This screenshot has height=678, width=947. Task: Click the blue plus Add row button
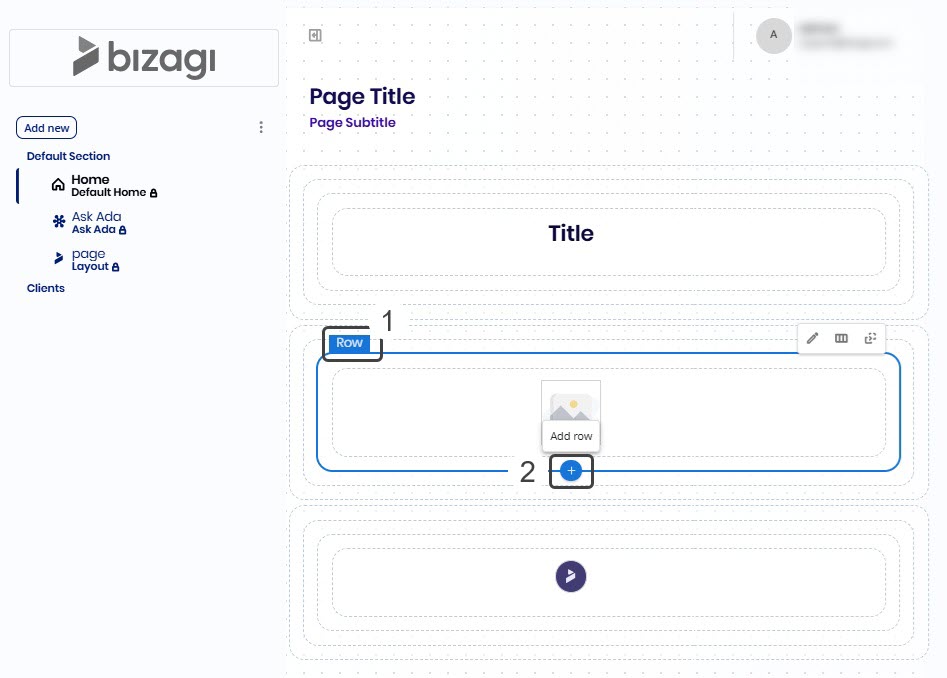(571, 471)
